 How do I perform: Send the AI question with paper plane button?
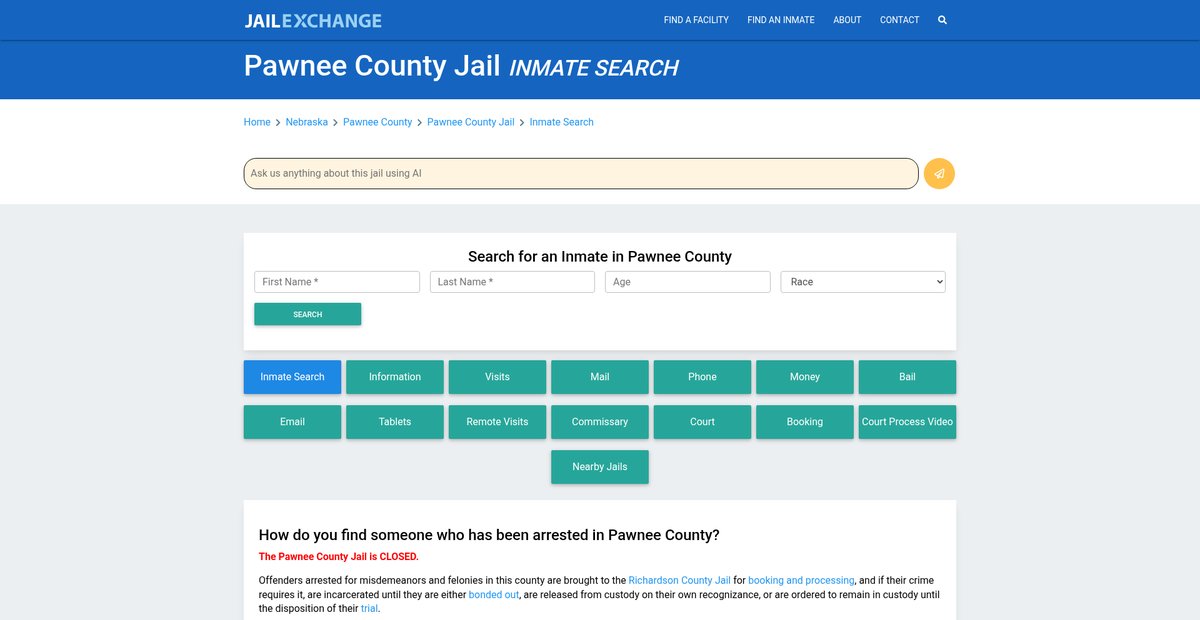click(x=939, y=174)
